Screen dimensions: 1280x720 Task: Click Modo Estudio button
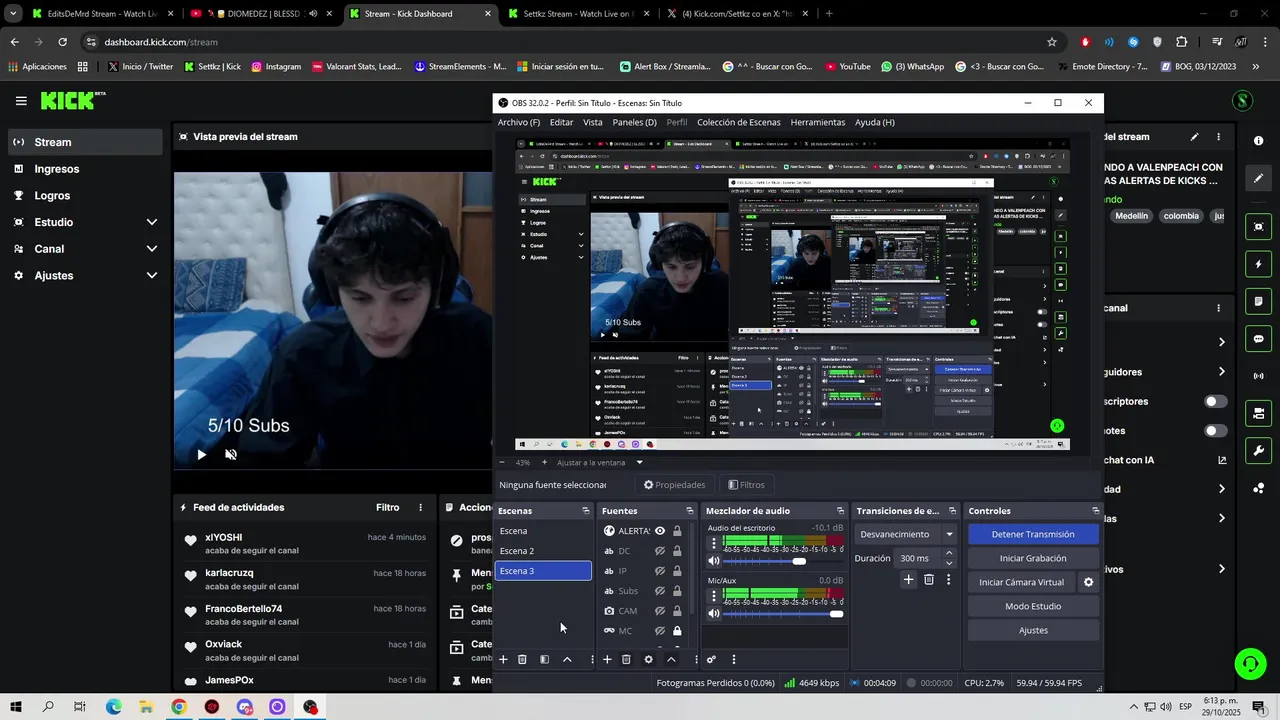click(1033, 606)
